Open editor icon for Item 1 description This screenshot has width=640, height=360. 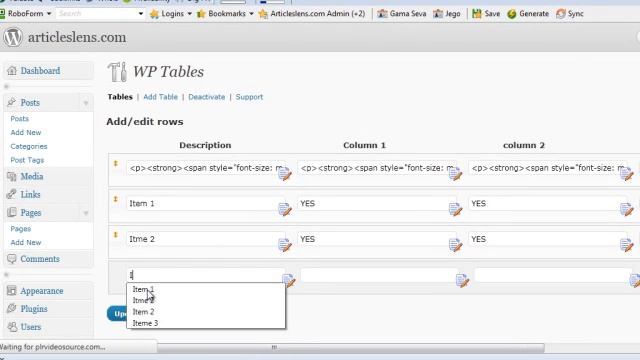coord(285,209)
